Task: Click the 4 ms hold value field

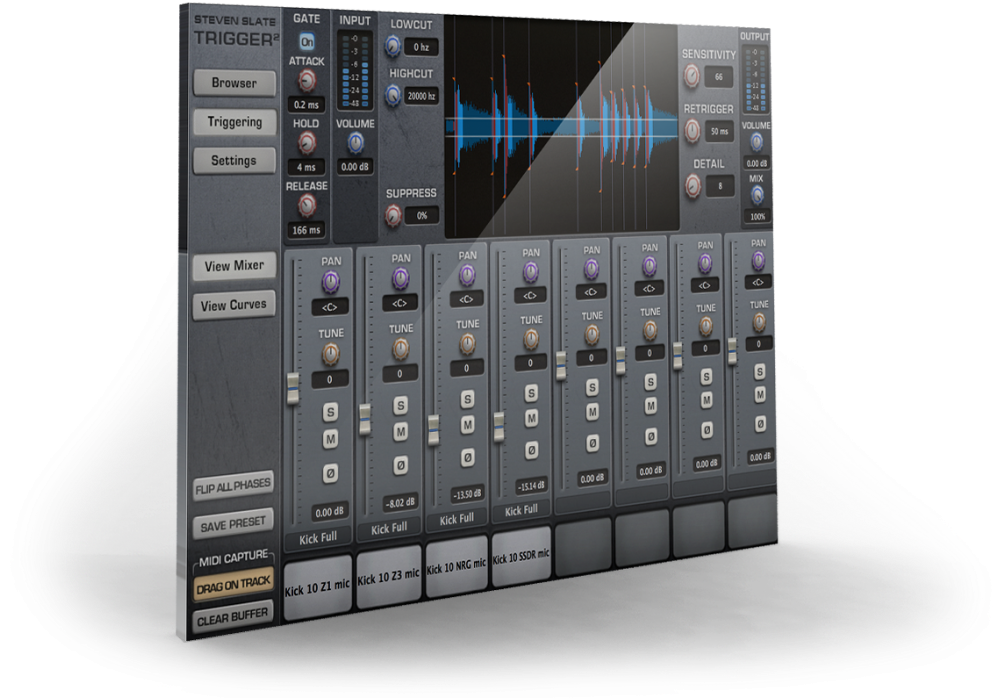Action: pyautogui.click(x=307, y=167)
